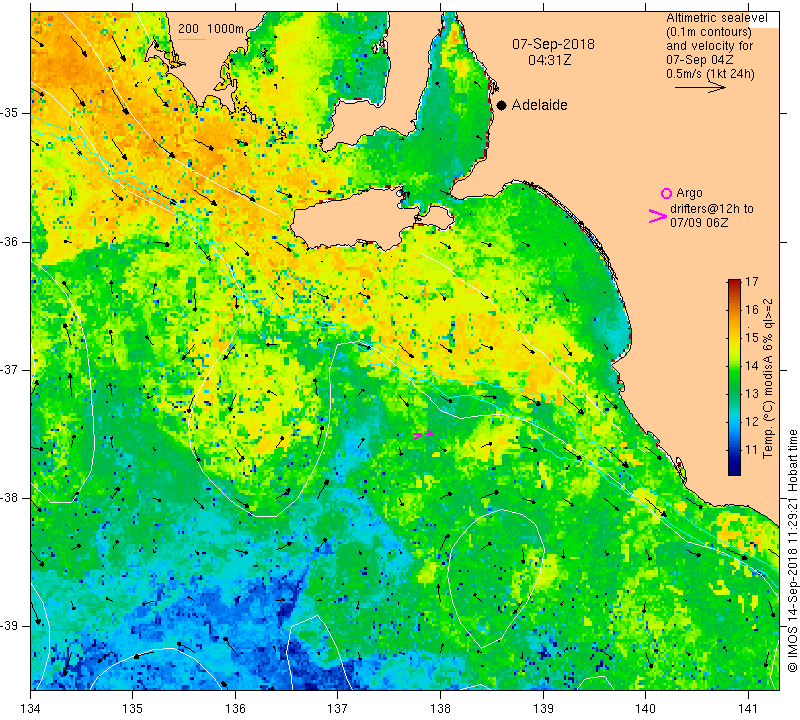This screenshot has width=800, height=720.
Task: Click the magenta Argo circle legend symbol
Action: pos(666,193)
